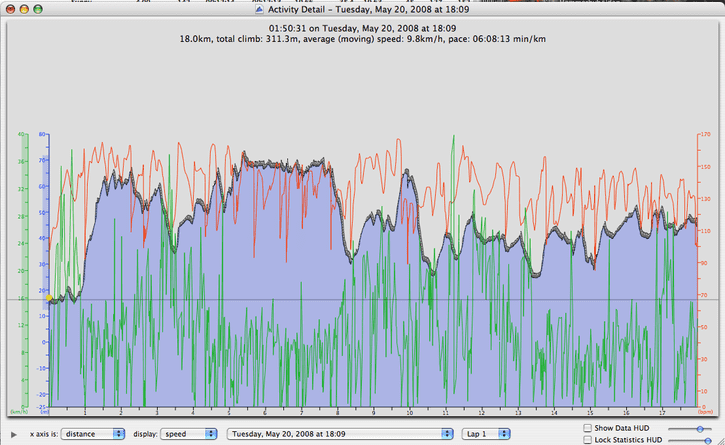Click the blue altitude axis scale
The image size is (725, 445).
44,272
